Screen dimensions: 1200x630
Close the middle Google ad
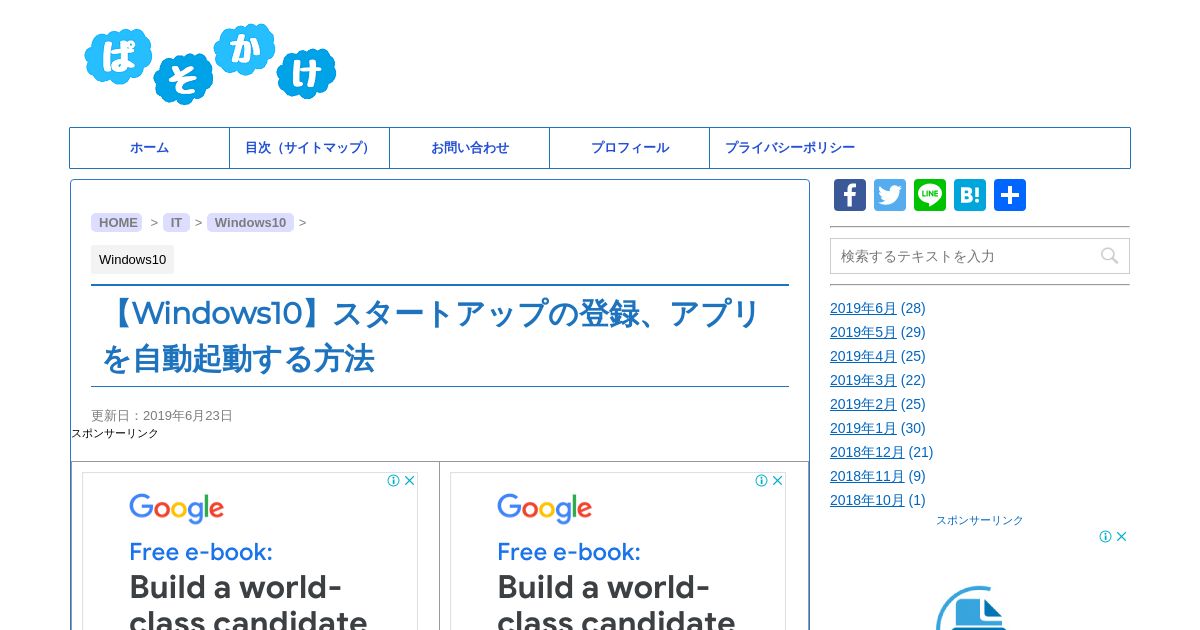click(x=777, y=481)
